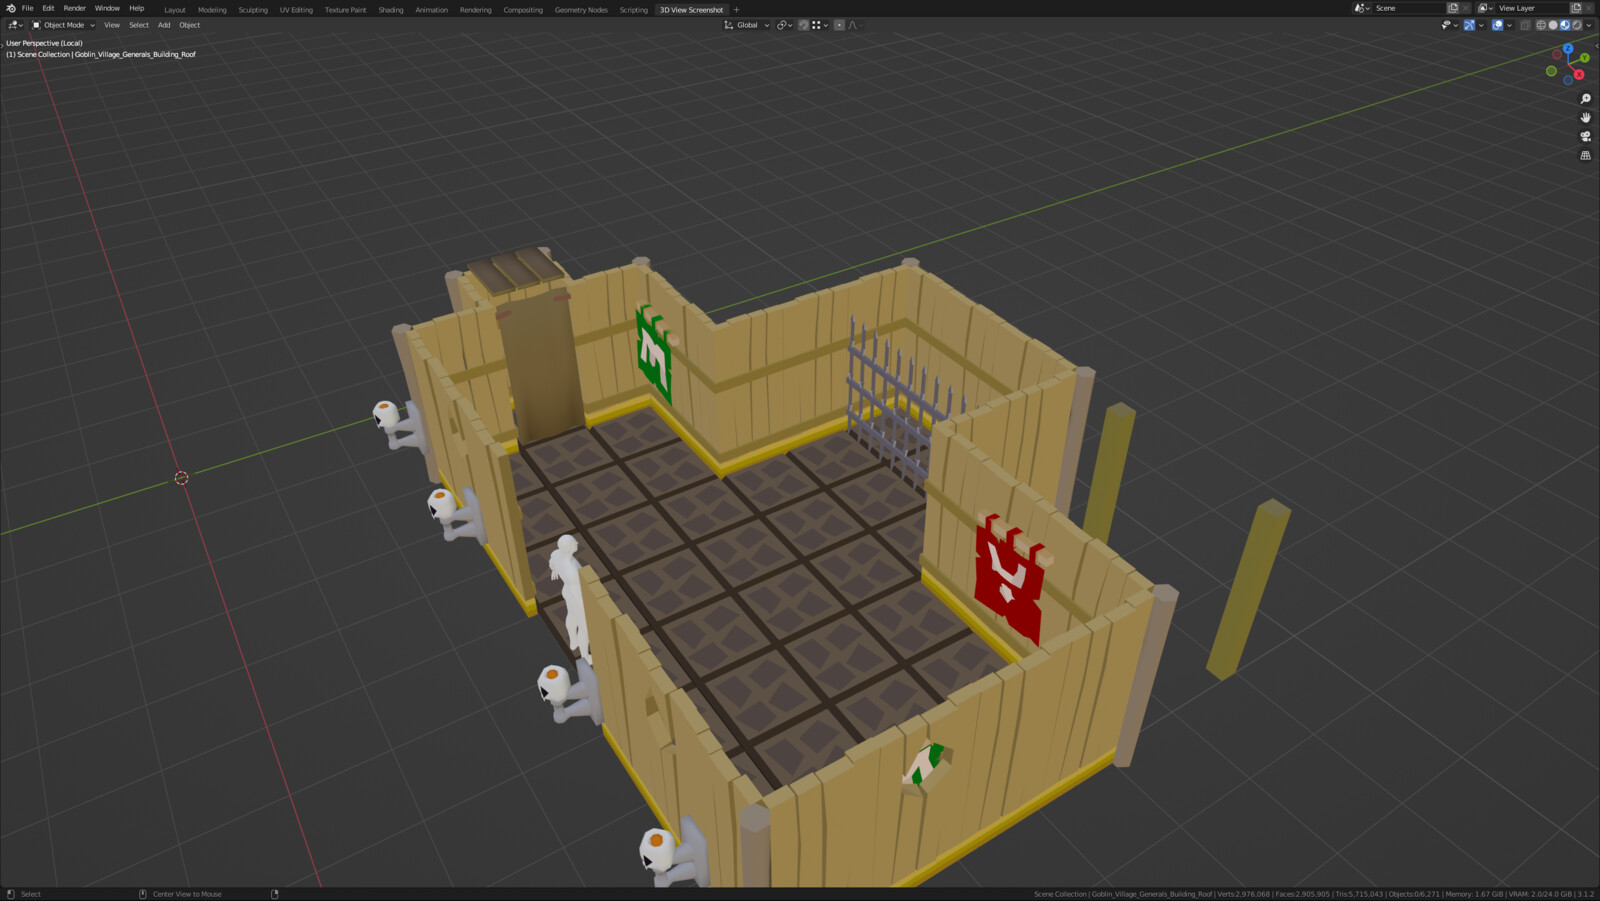Screen dimensions: 1600x901
Task: Switch to the Rendering workspace tab
Action: coord(476,10)
